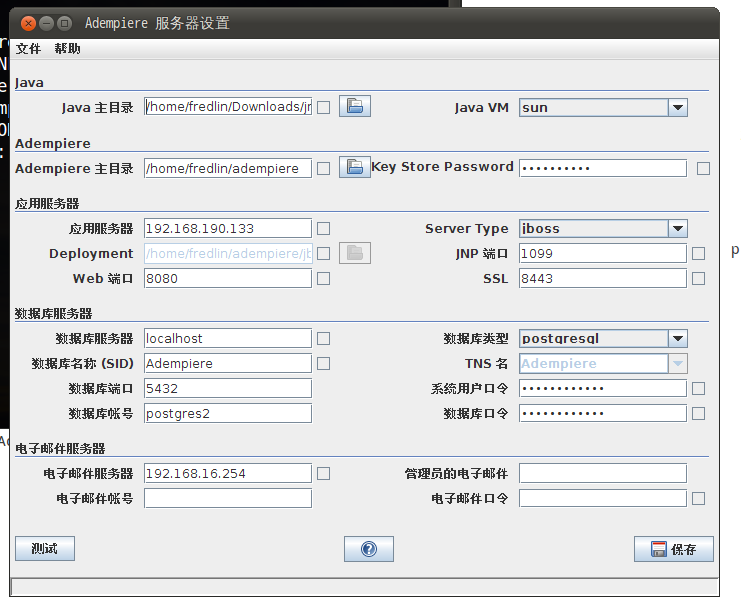Screen dimensions: 741x602
Task: Open the 帮助 menu
Action: [x=67, y=49]
